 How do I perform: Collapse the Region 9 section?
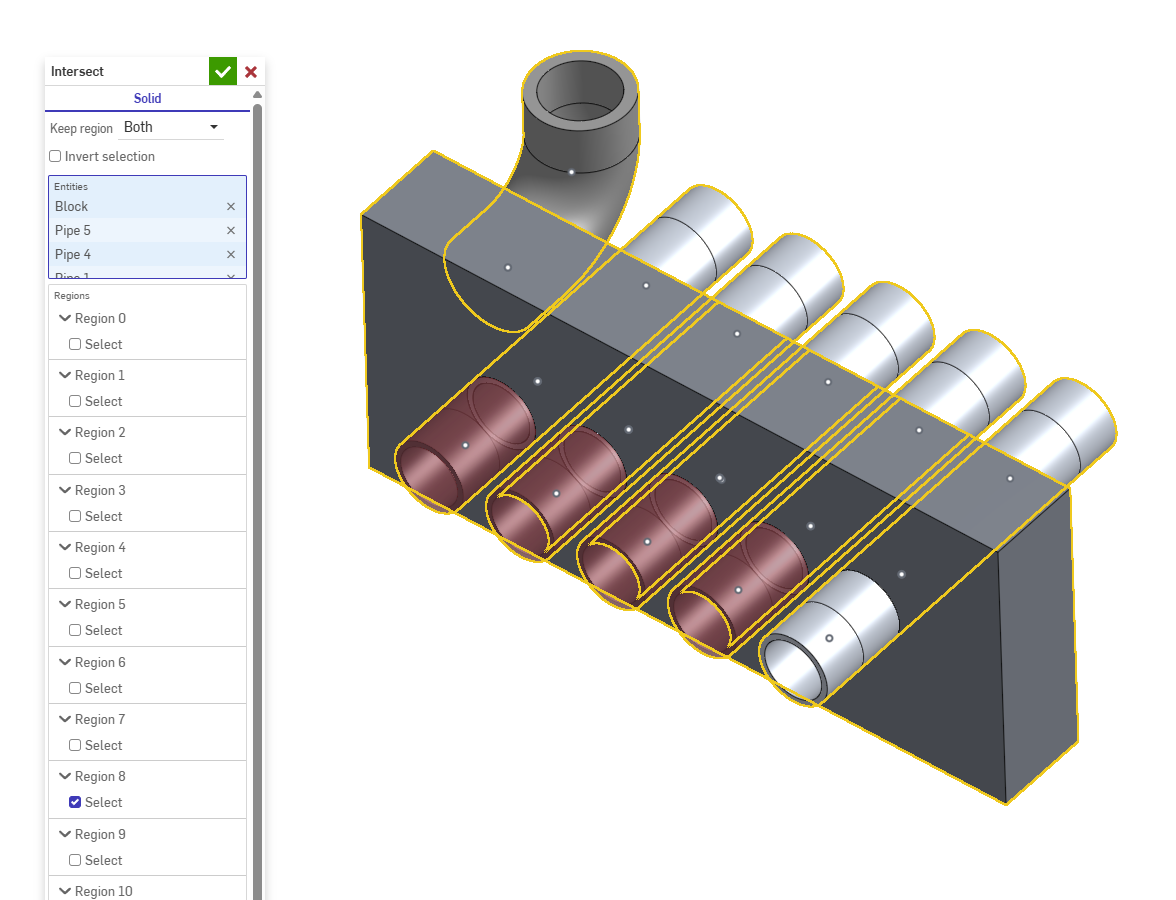(x=65, y=834)
